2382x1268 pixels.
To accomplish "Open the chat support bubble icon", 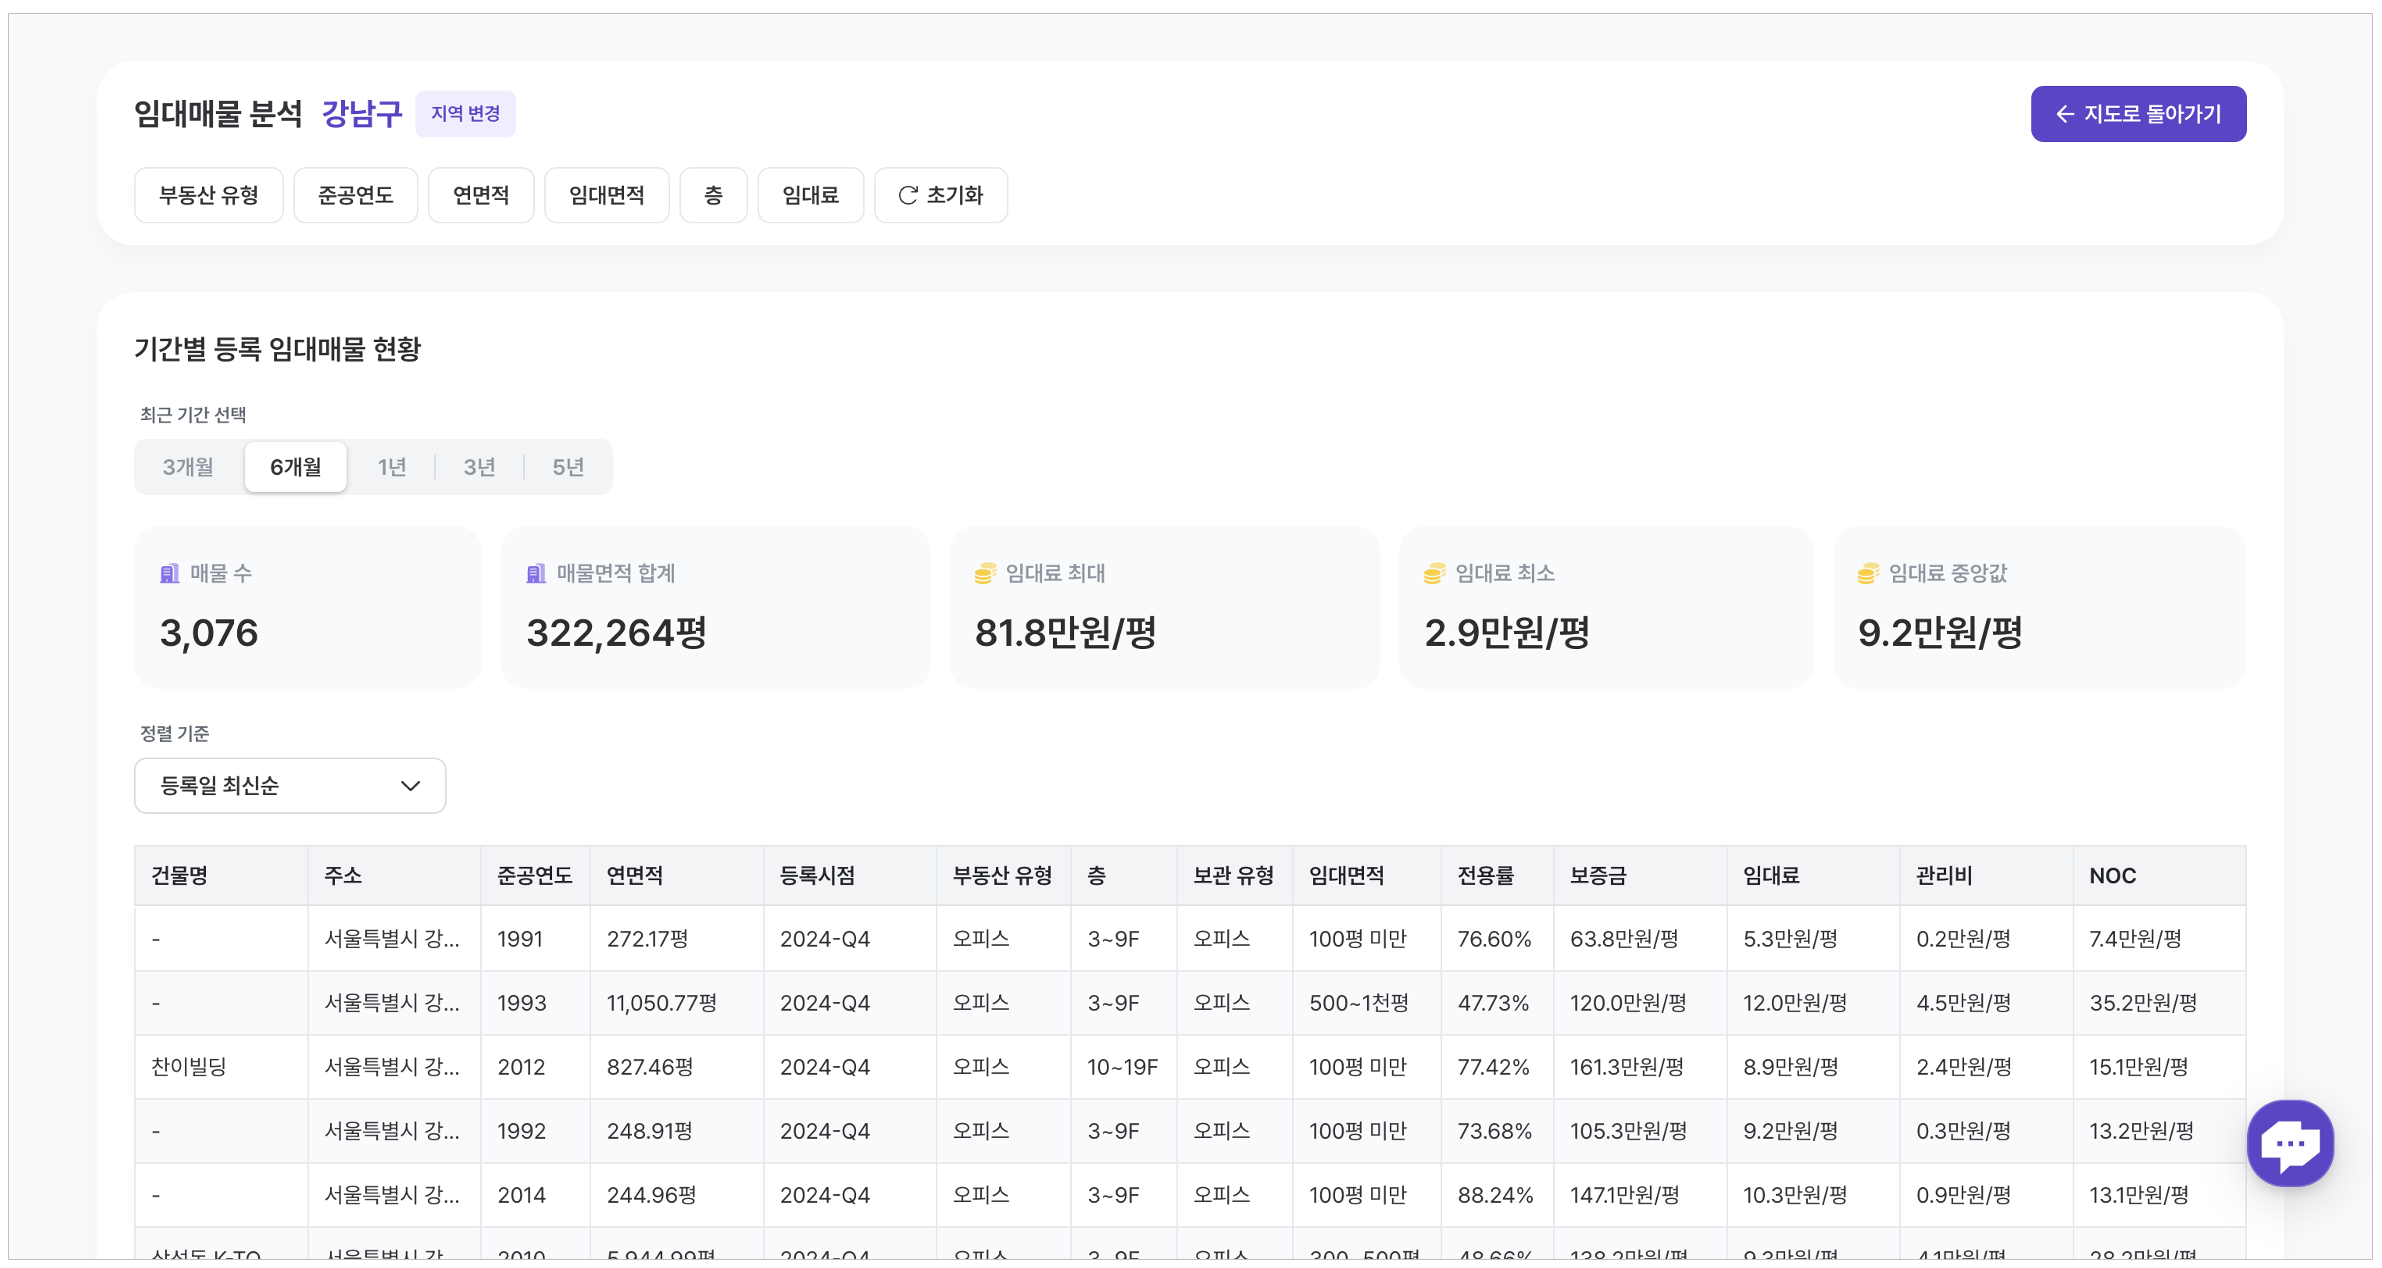I will click(2289, 1142).
